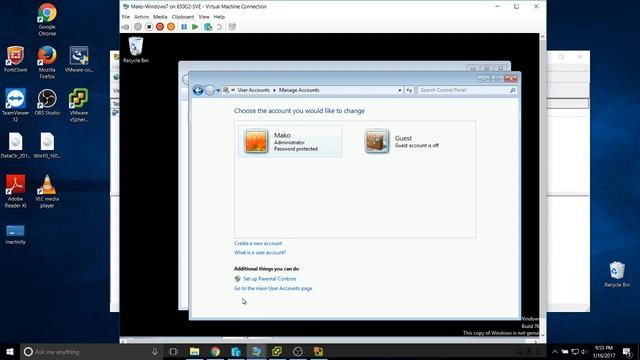
Task: Open Task View on the taskbar
Action: (173, 351)
